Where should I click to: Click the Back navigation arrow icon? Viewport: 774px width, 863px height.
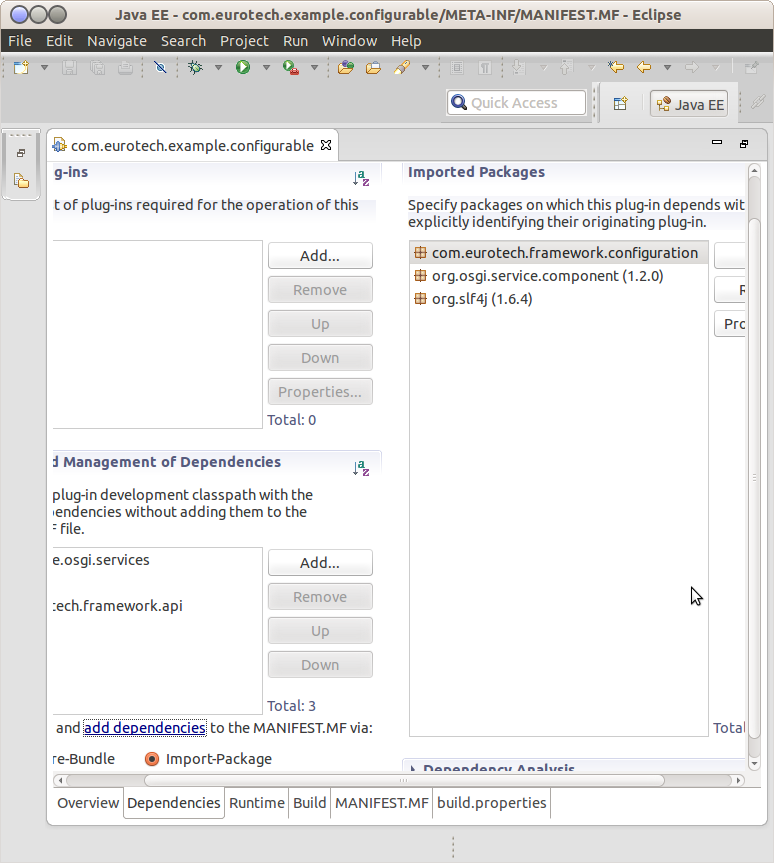click(x=644, y=68)
